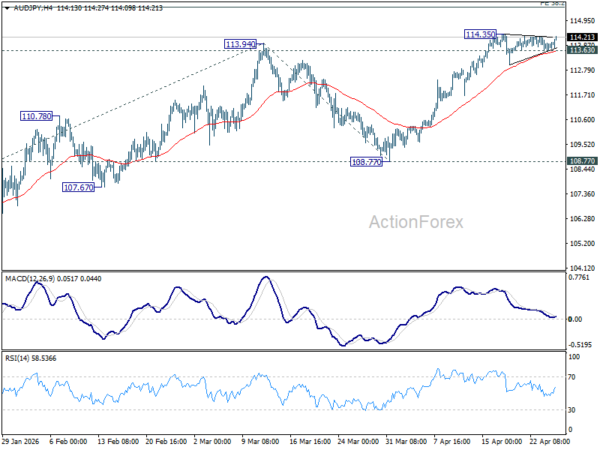Click the 109.520 price axis value
The image size is (600, 450).
582,145
